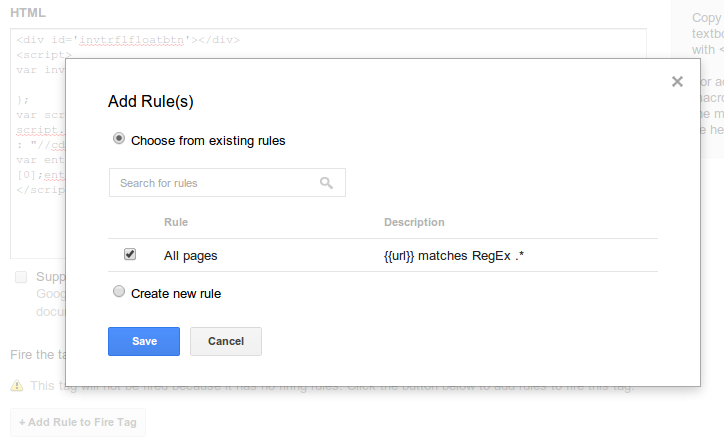Click the HTML section label

click(27, 13)
